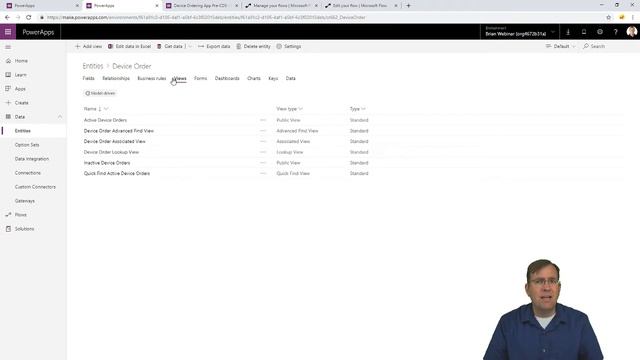640x360 pixels.
Task: Open Device Order Advanced Find View
Action: [119, 131]
